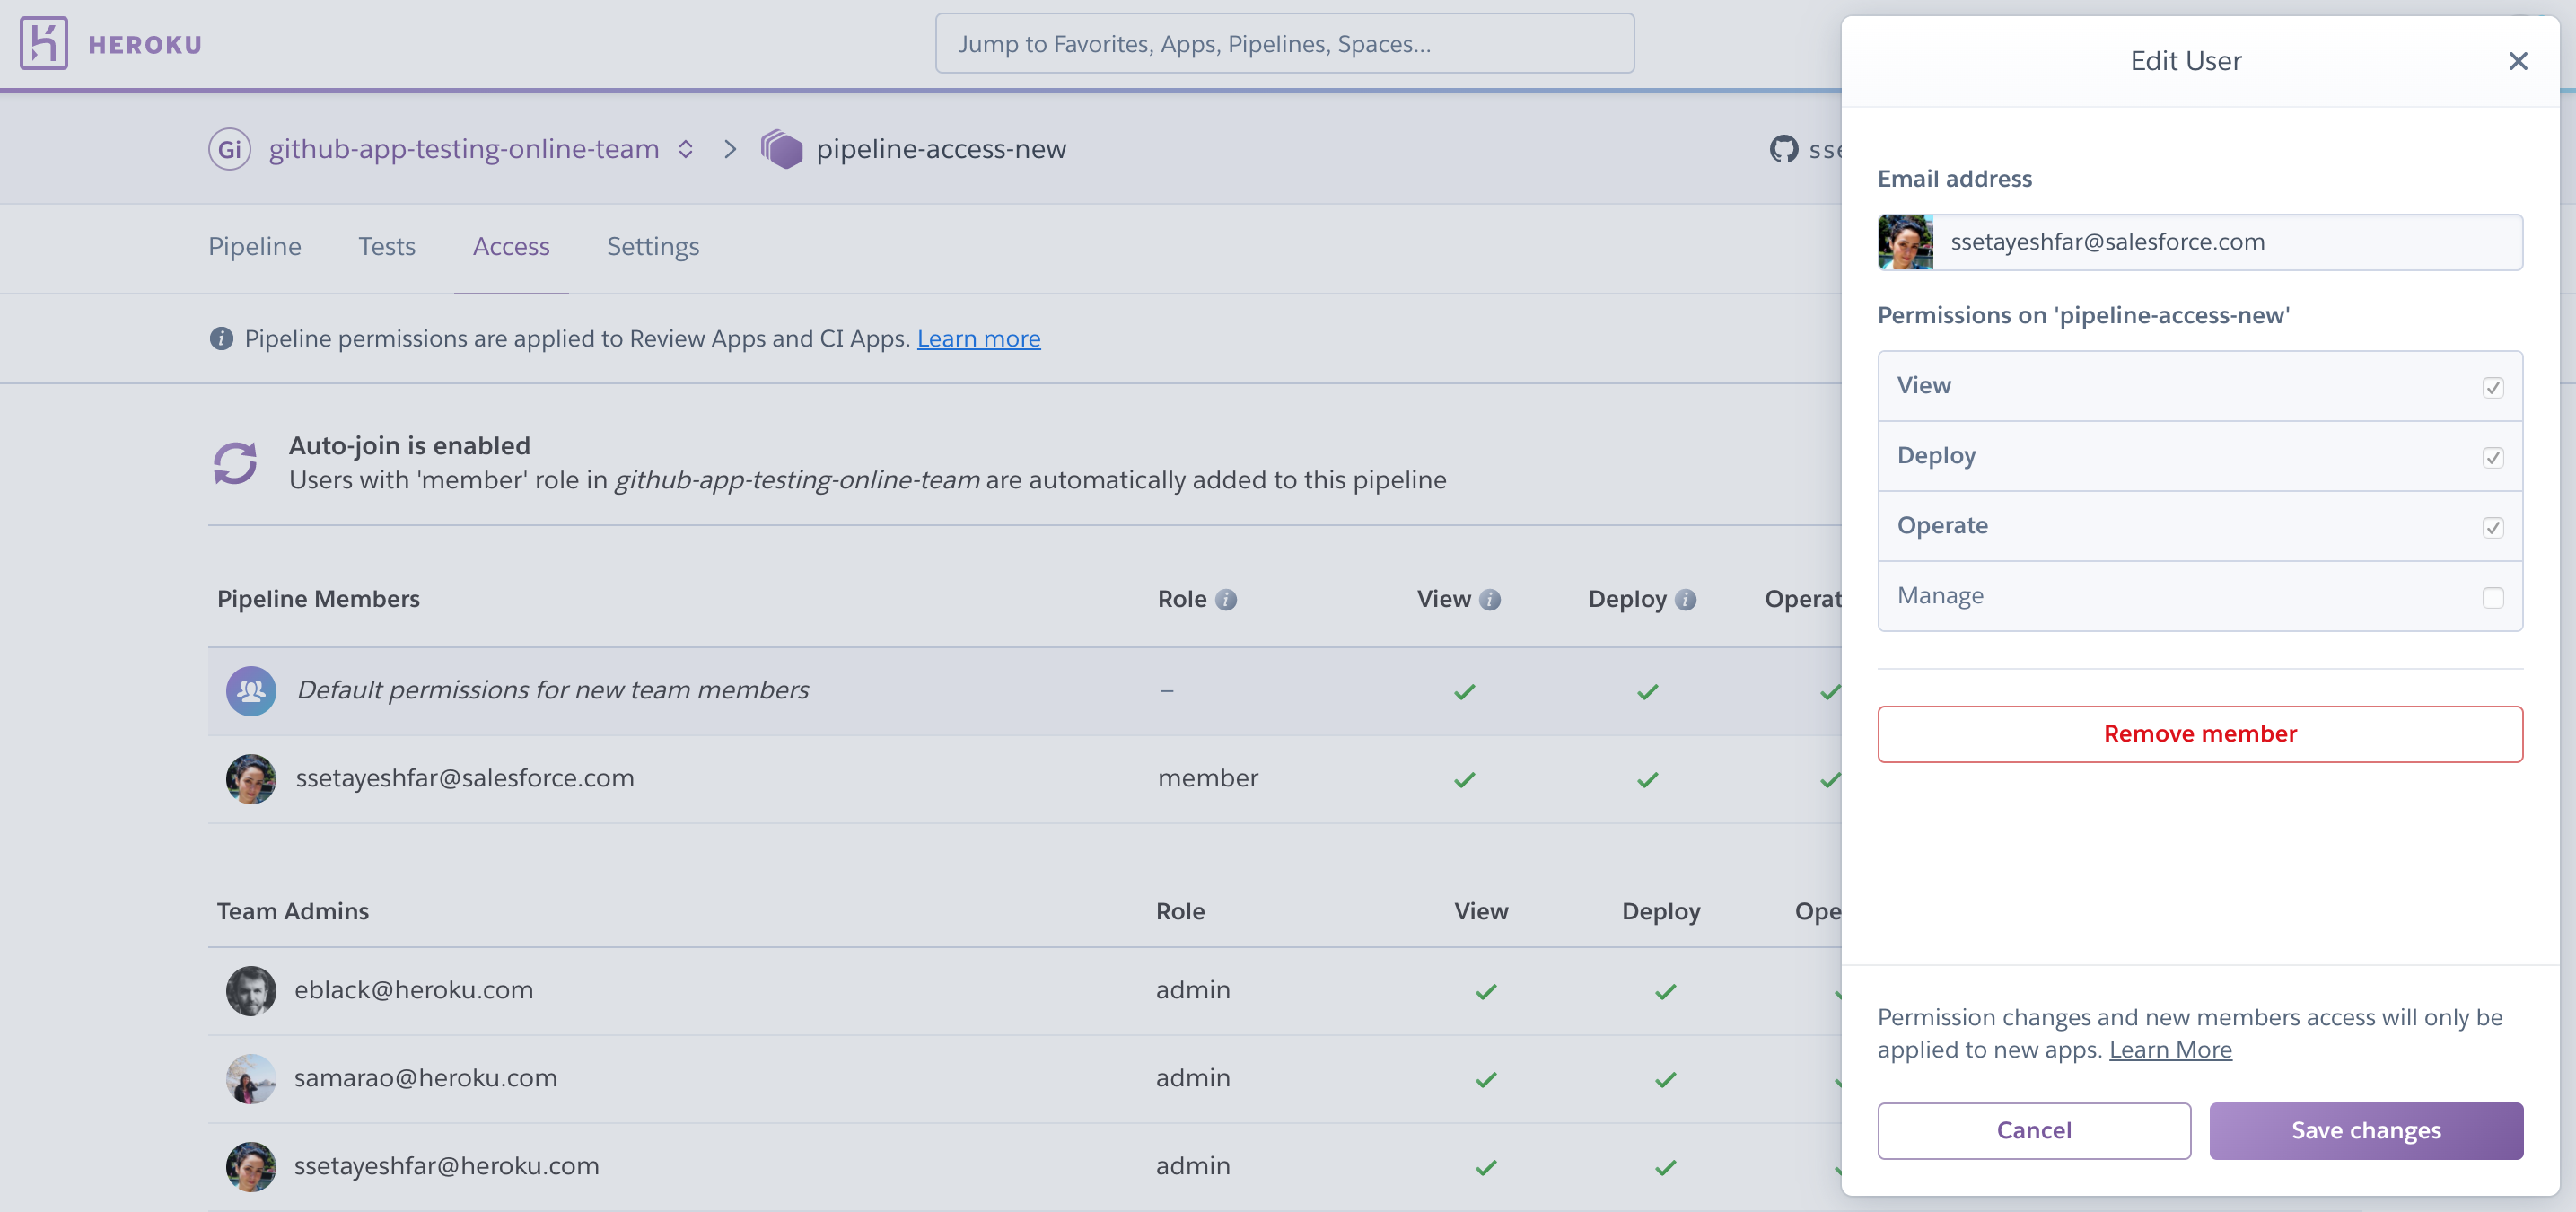Click Save changes button
This screenshot has width=2576, height=1212.
click(x=2366, y=1131)
